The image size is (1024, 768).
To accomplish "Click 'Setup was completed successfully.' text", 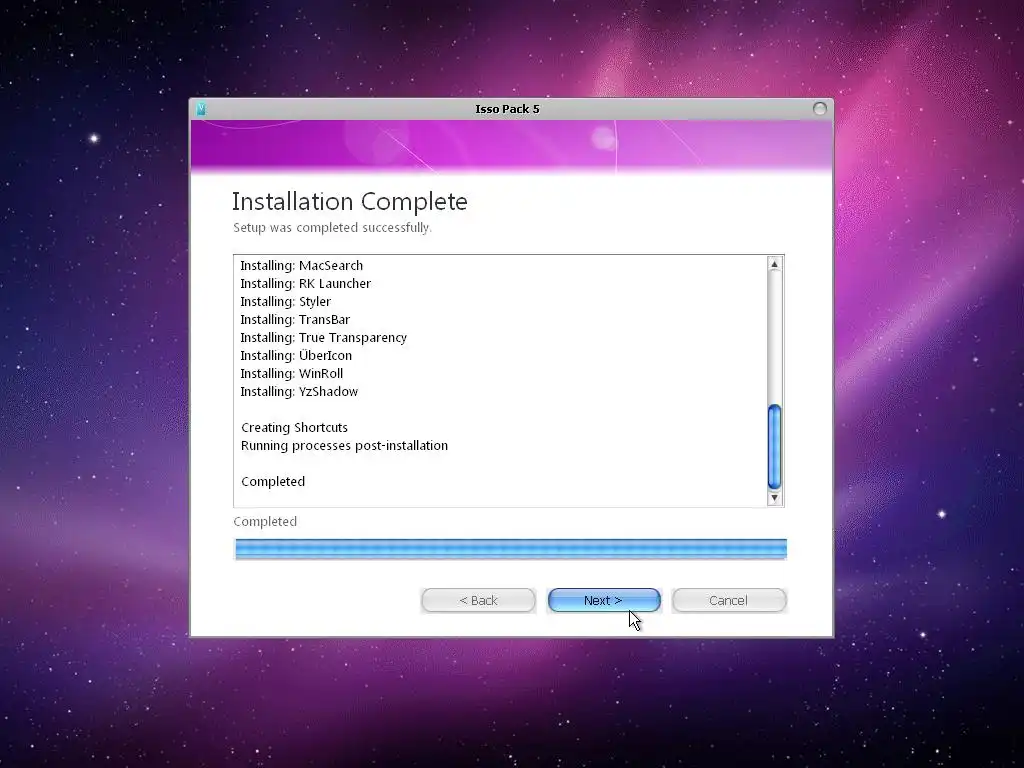I will [332, 228].
